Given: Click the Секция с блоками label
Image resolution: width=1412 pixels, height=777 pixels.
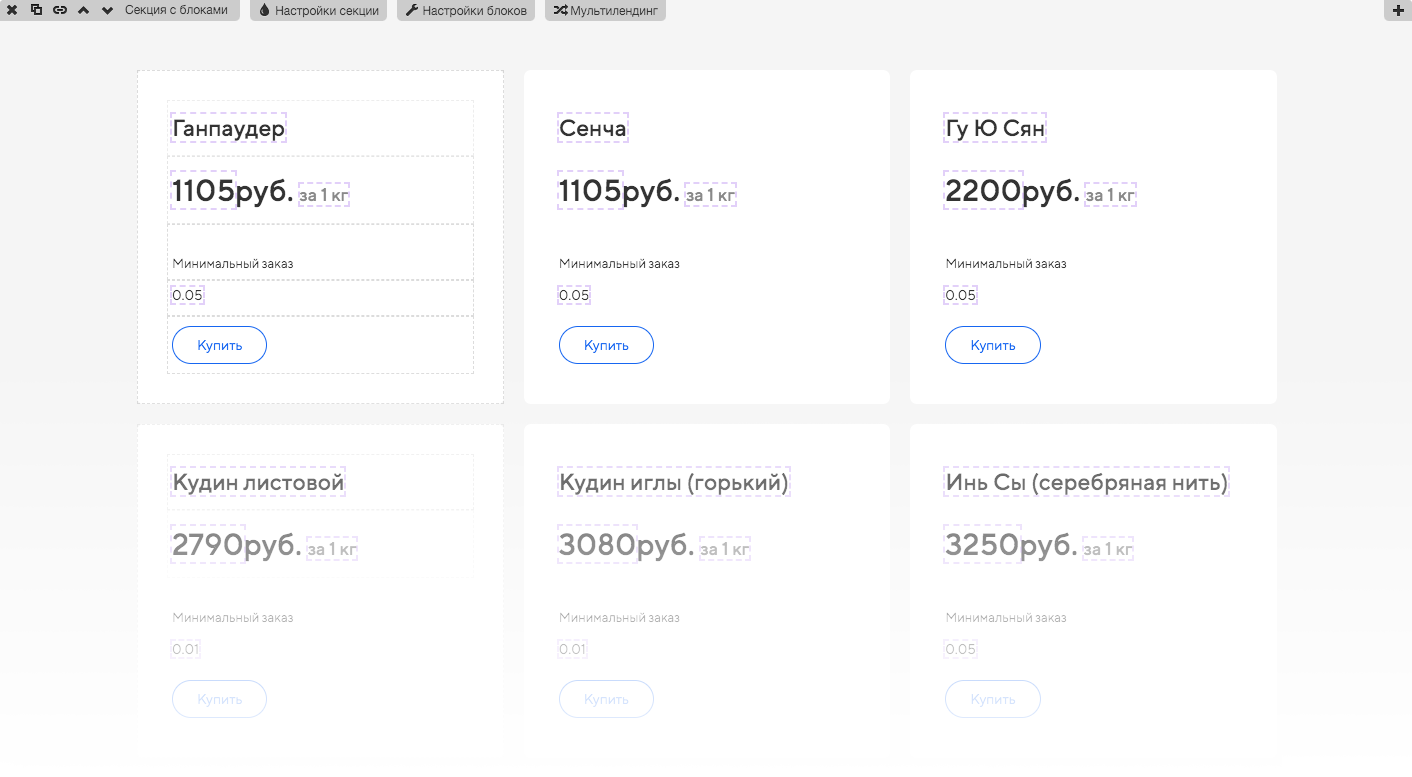Looking at the screenshot, I should tap(177, 10).
